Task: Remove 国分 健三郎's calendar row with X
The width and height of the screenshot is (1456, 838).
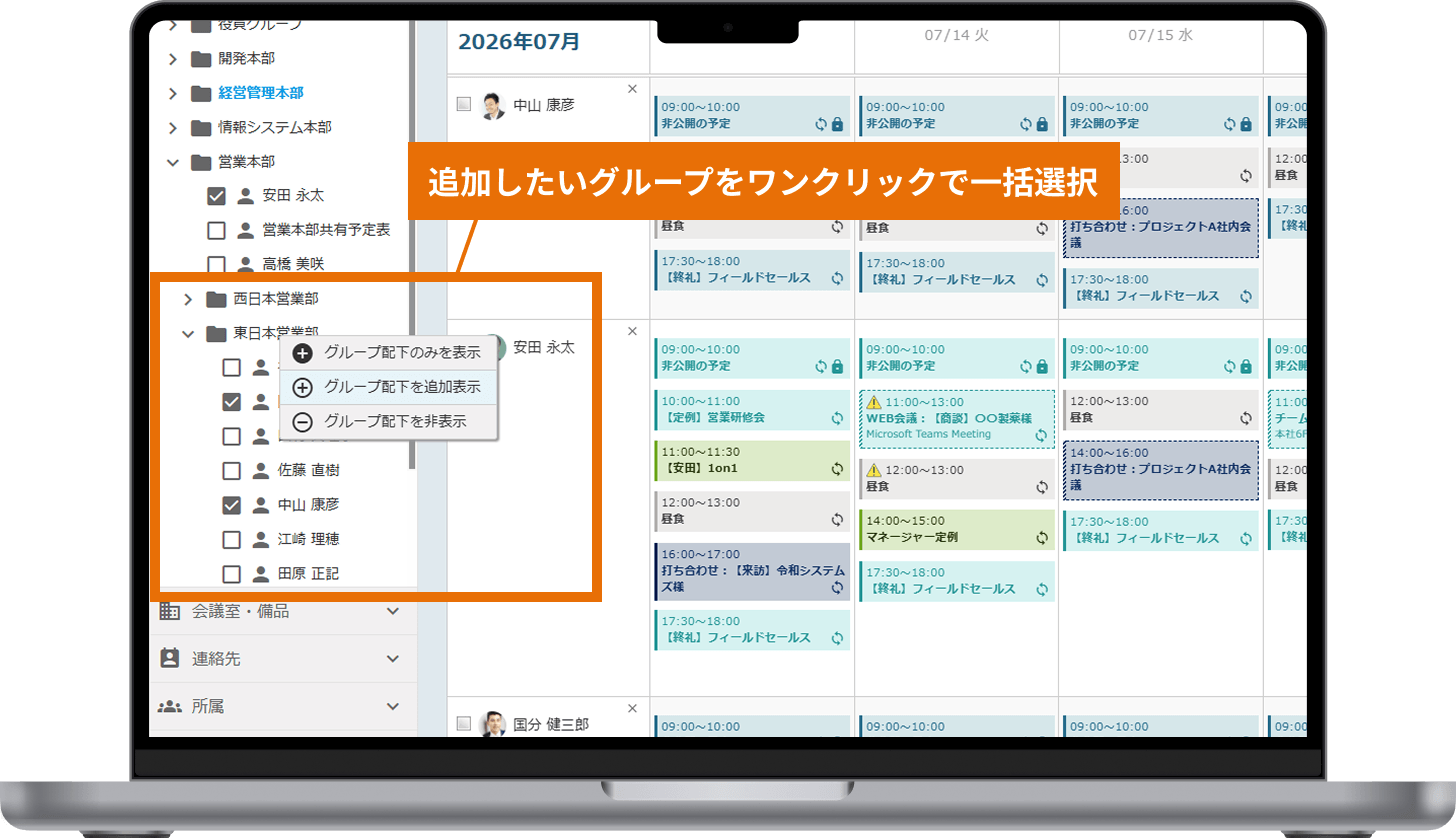Action: click(x=632, y=708)
